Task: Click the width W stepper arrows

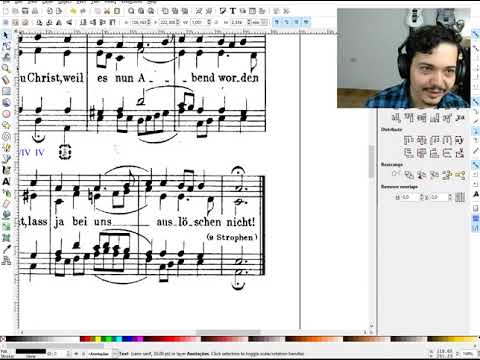Action: tap(209, 23)
